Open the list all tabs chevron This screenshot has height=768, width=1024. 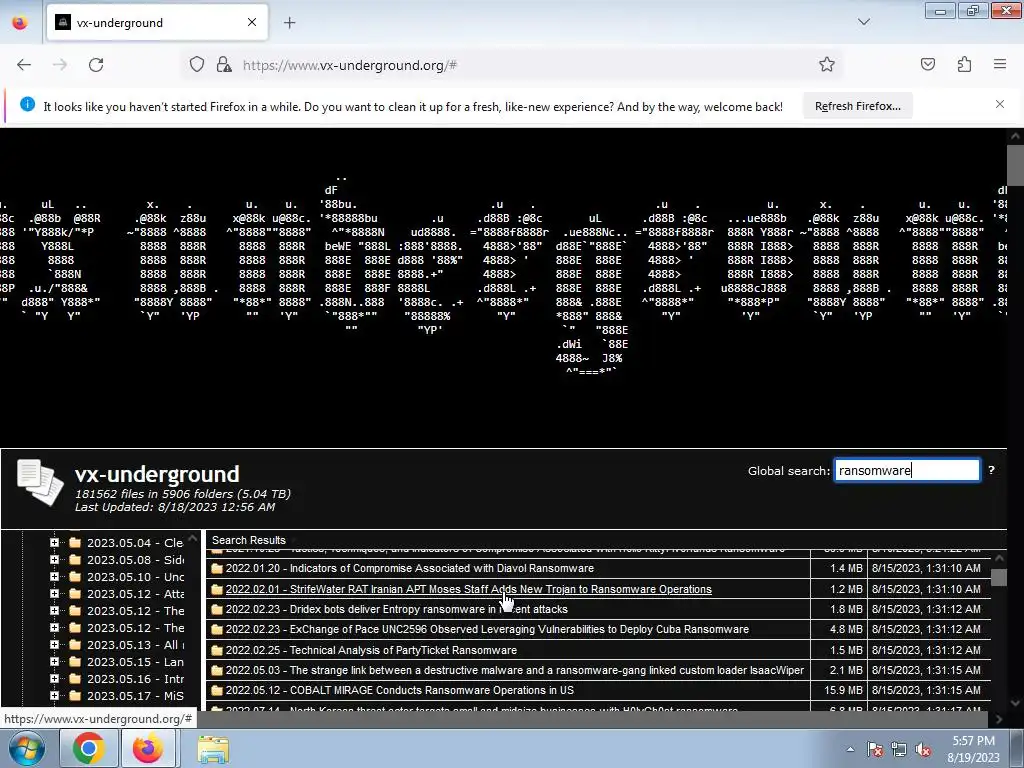coord(864,22)
